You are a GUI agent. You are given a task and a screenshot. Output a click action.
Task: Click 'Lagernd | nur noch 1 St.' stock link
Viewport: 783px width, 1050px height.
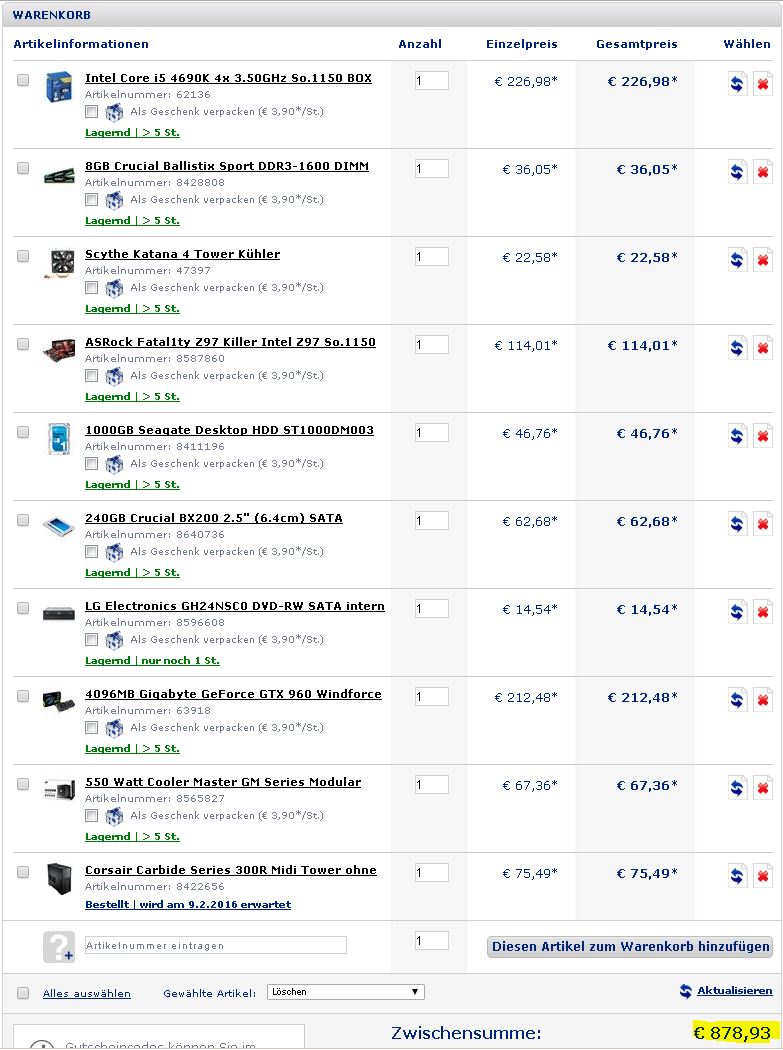pyautogui.click(x=152, y=661)
